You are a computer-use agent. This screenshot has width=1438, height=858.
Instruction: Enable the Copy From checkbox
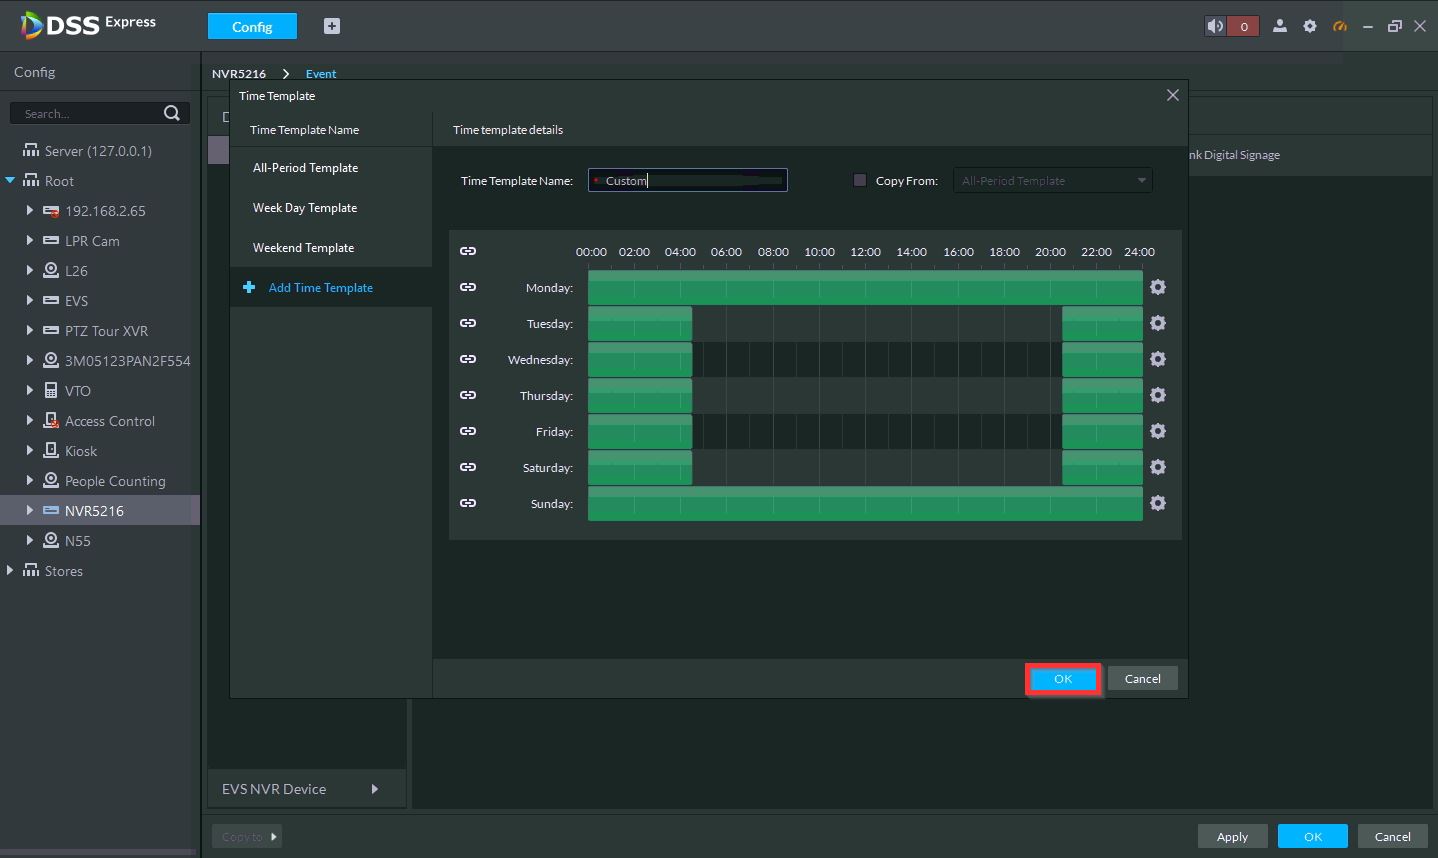[860, 180]
